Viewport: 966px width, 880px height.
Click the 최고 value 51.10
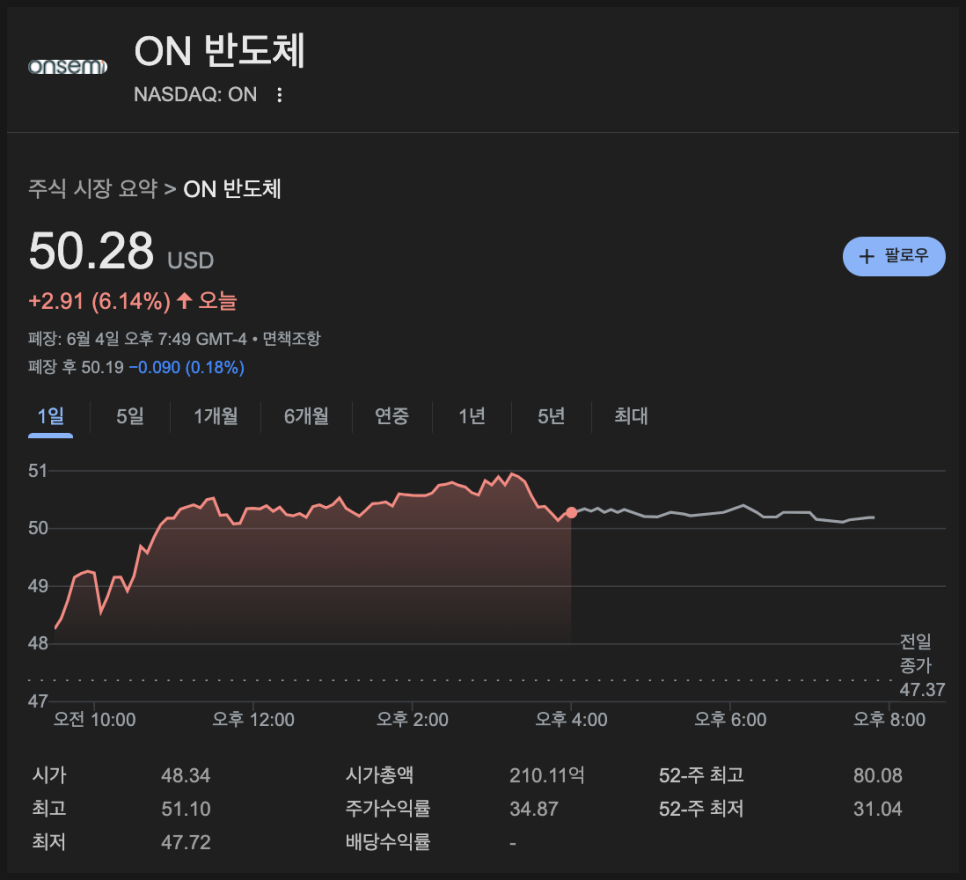[x=185, y=809]
